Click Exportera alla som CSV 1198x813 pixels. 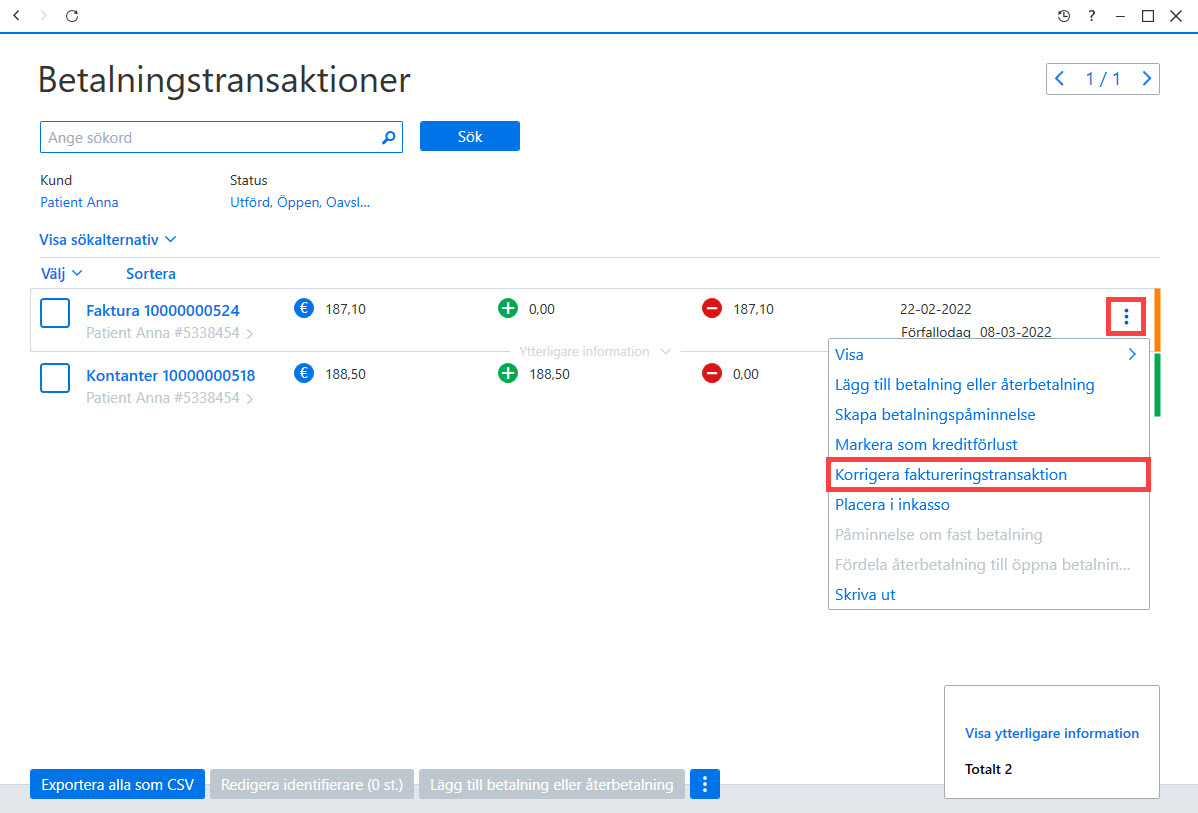click(x=118, y=784)
